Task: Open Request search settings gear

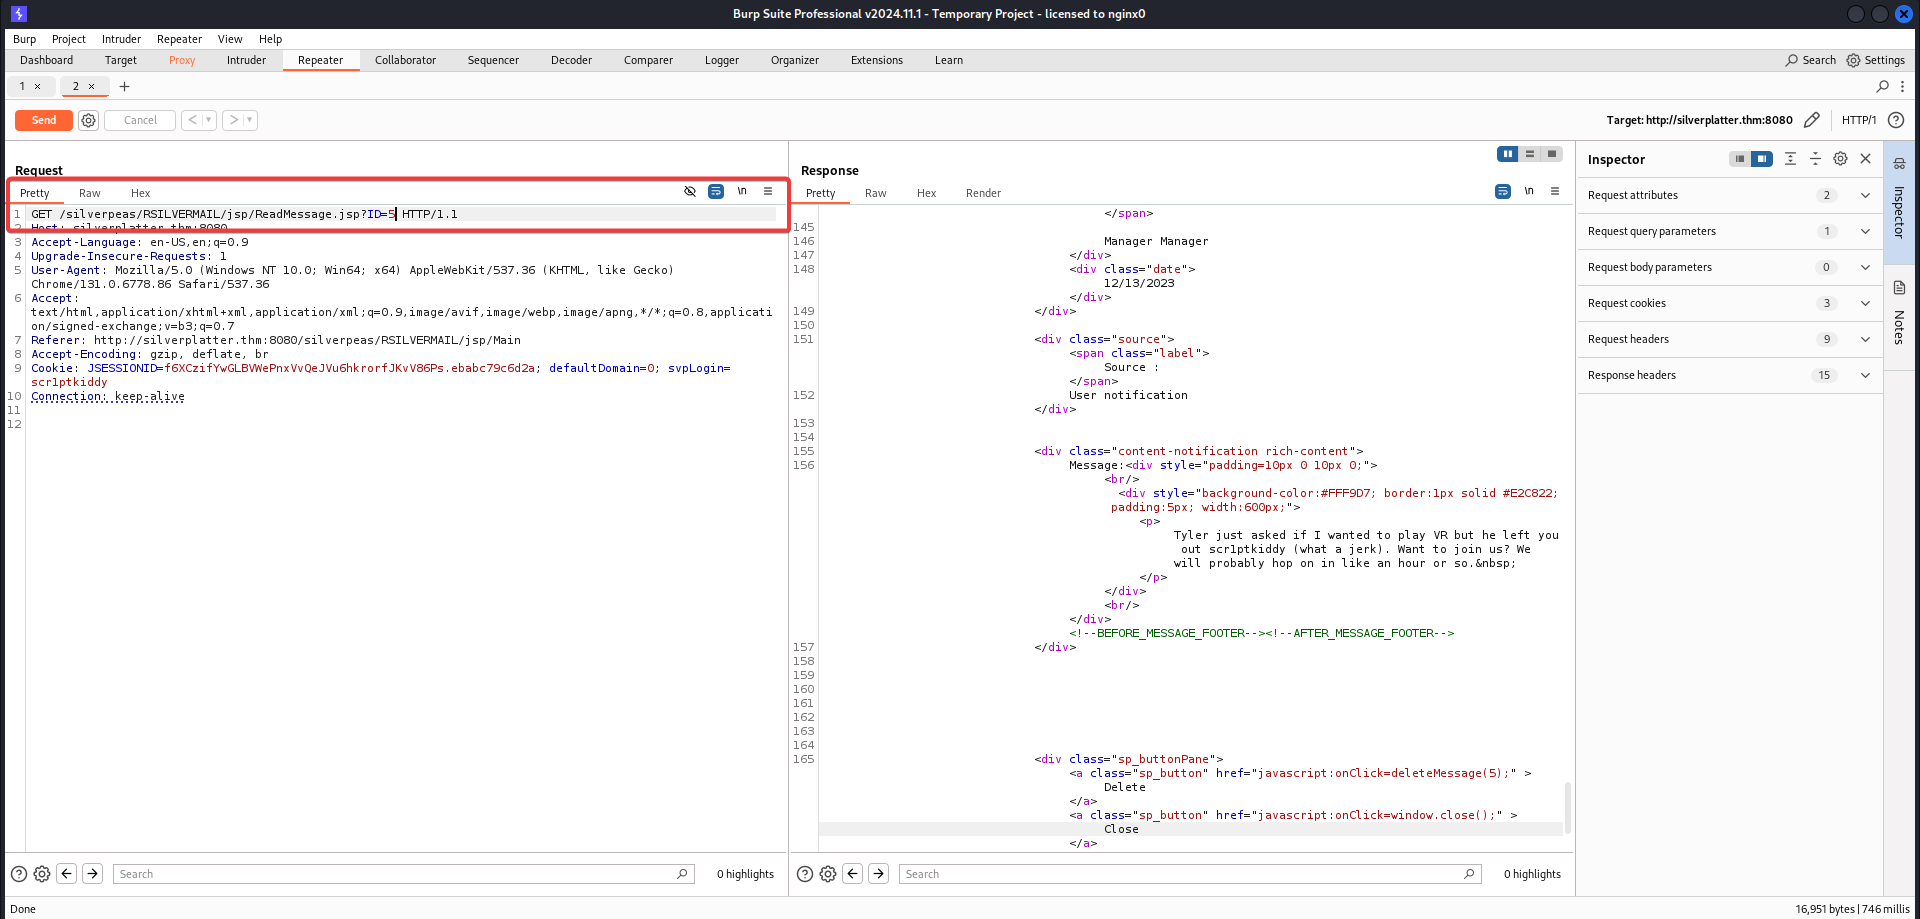Action: pyautogui.click(x=42, y=874)
